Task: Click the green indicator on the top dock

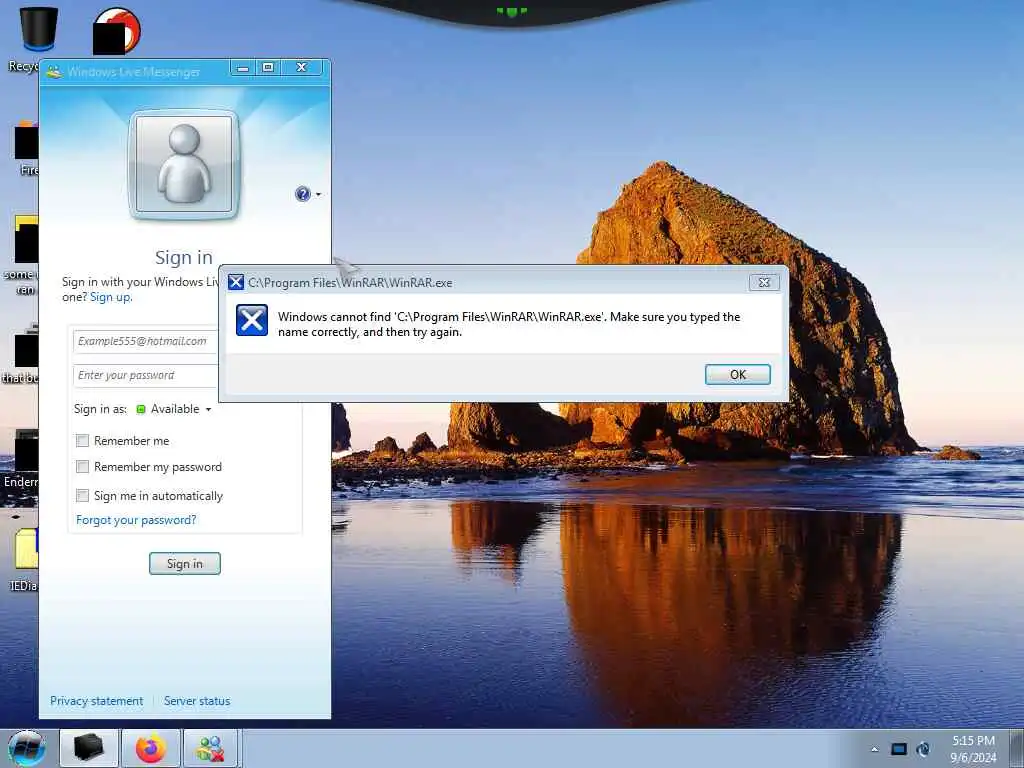Action: (x=511, y=11)
